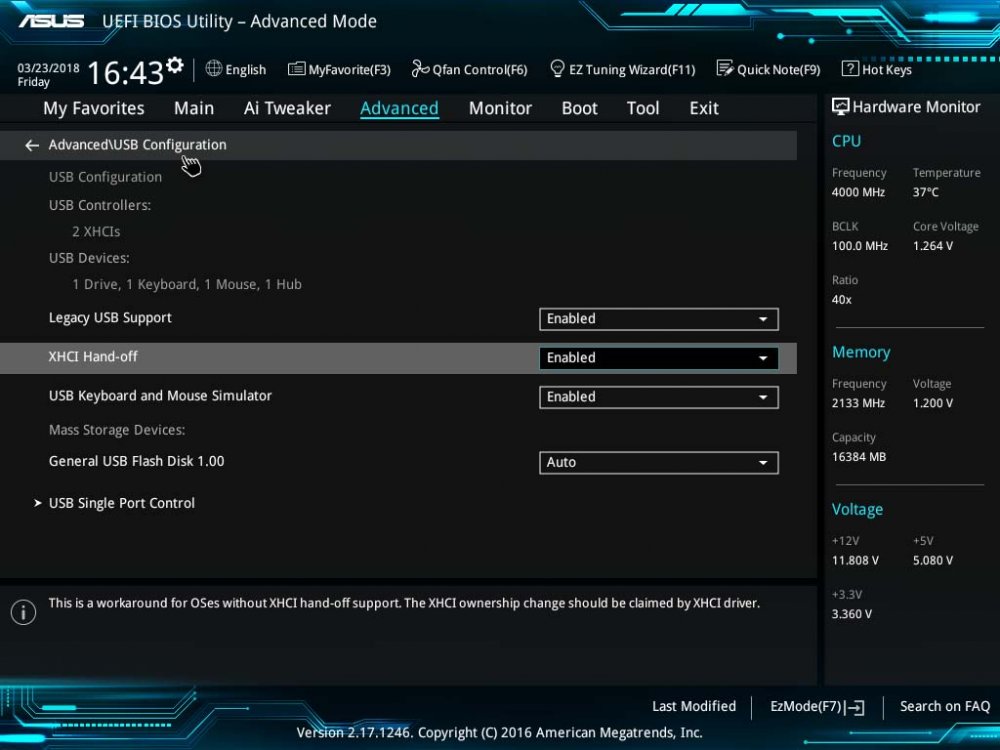Image resolution: width=1000 pixels, height=750 pixels.
Task: Click the info icon beside help text
Action: [23, 612]
